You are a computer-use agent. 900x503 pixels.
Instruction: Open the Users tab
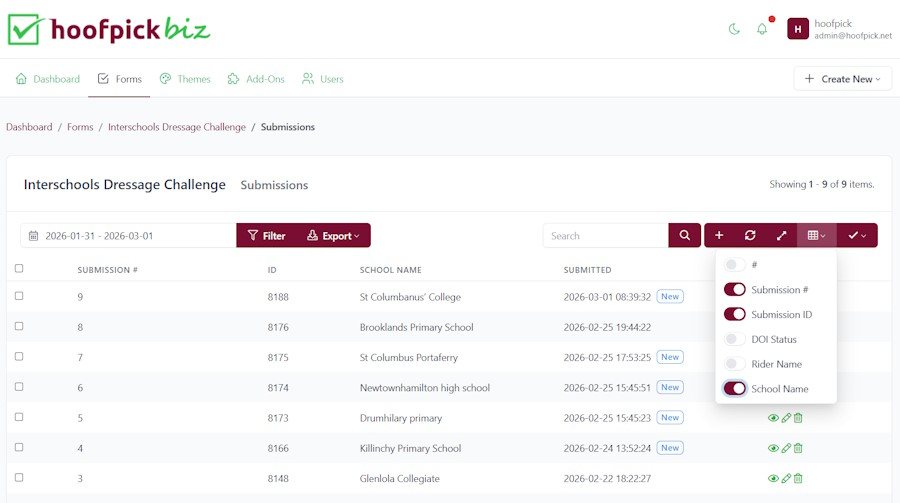click(x=323, y=79)
